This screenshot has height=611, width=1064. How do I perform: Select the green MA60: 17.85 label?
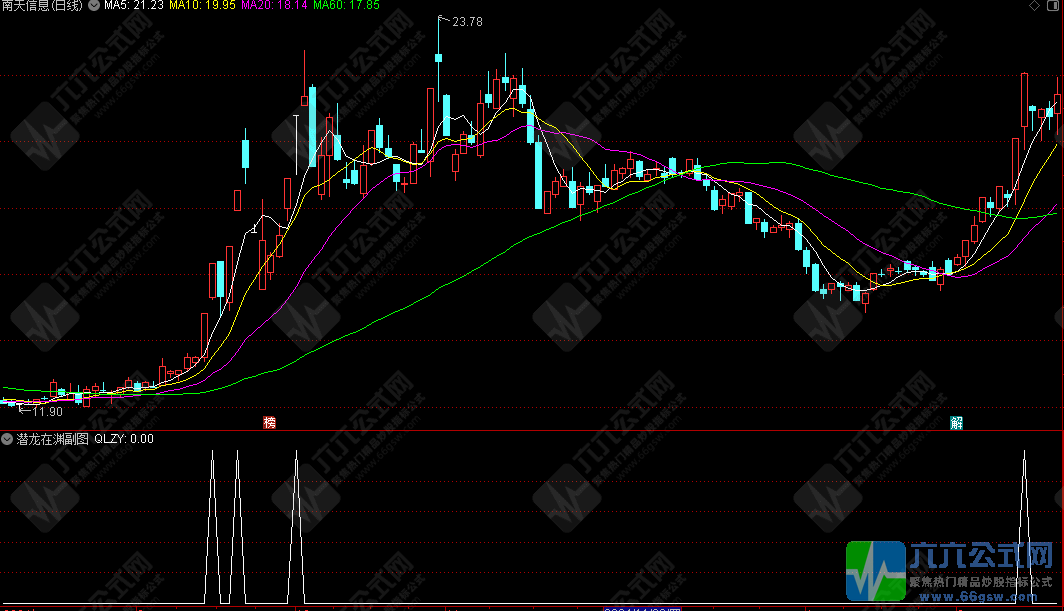(346, 6)
